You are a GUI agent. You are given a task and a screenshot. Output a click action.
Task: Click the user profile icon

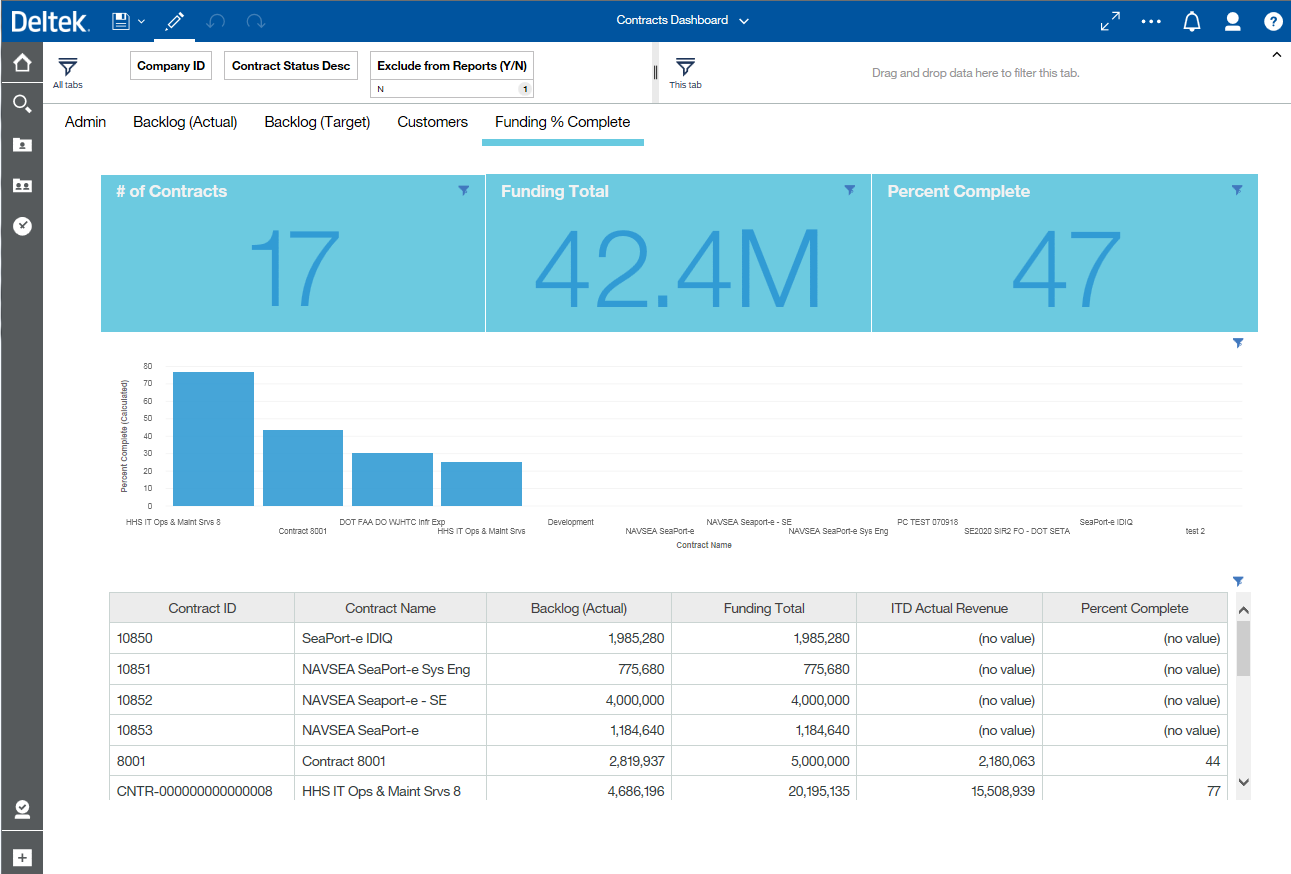click(1232, 21)
